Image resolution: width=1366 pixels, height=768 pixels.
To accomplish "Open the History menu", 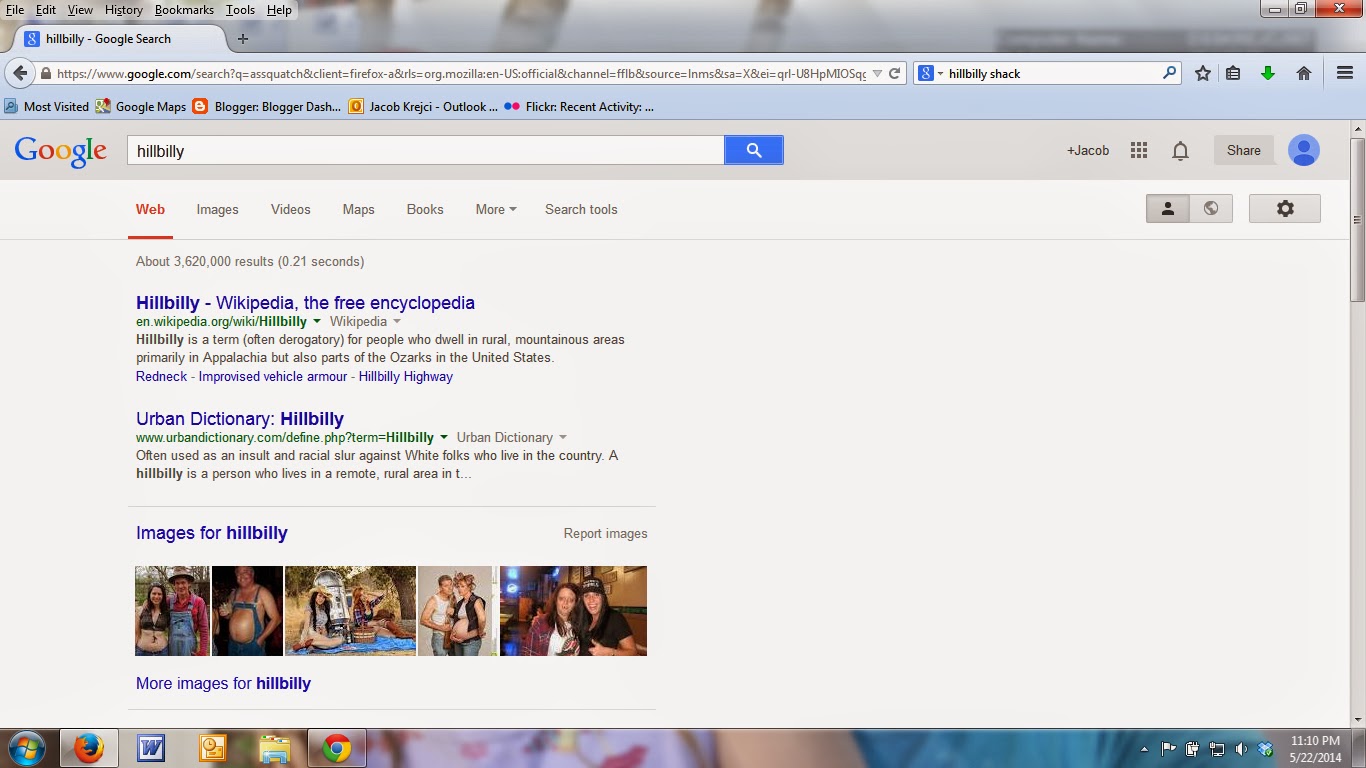I will (x=124, y=10).
